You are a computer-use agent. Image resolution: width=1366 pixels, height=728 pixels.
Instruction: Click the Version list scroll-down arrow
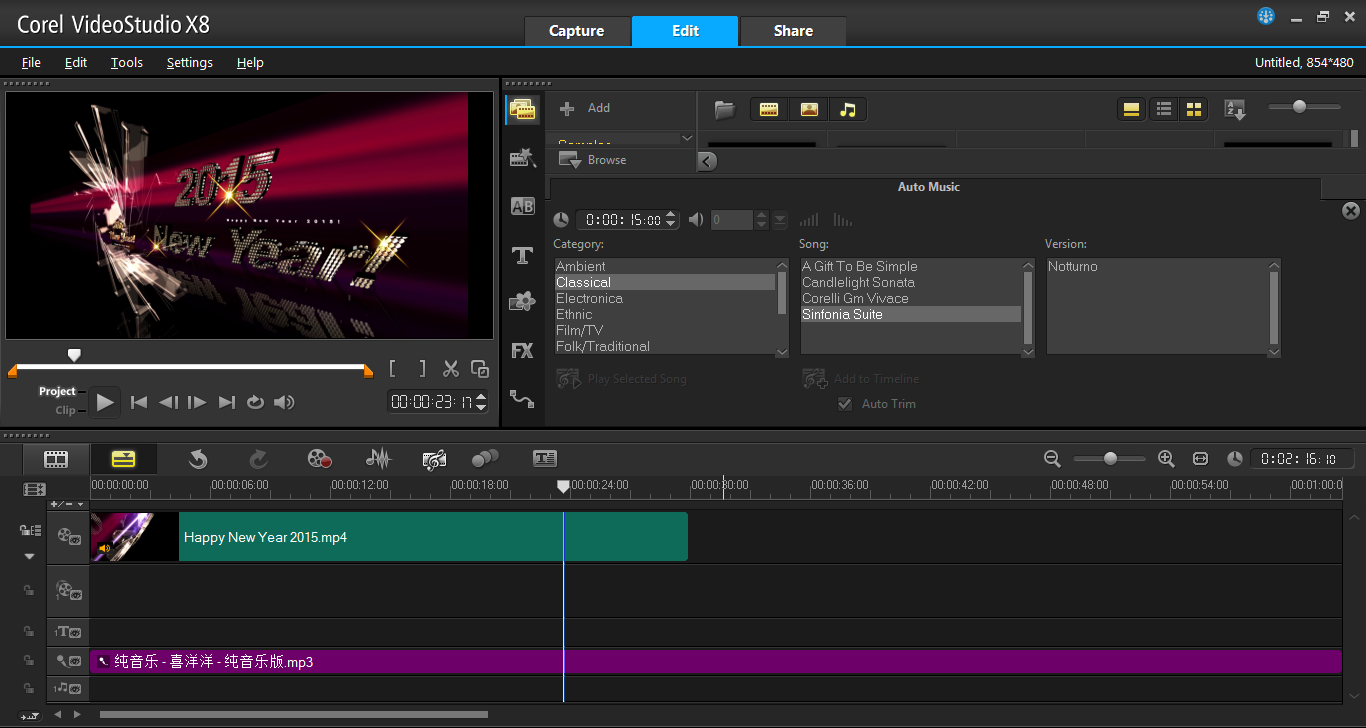[1274, 352]
